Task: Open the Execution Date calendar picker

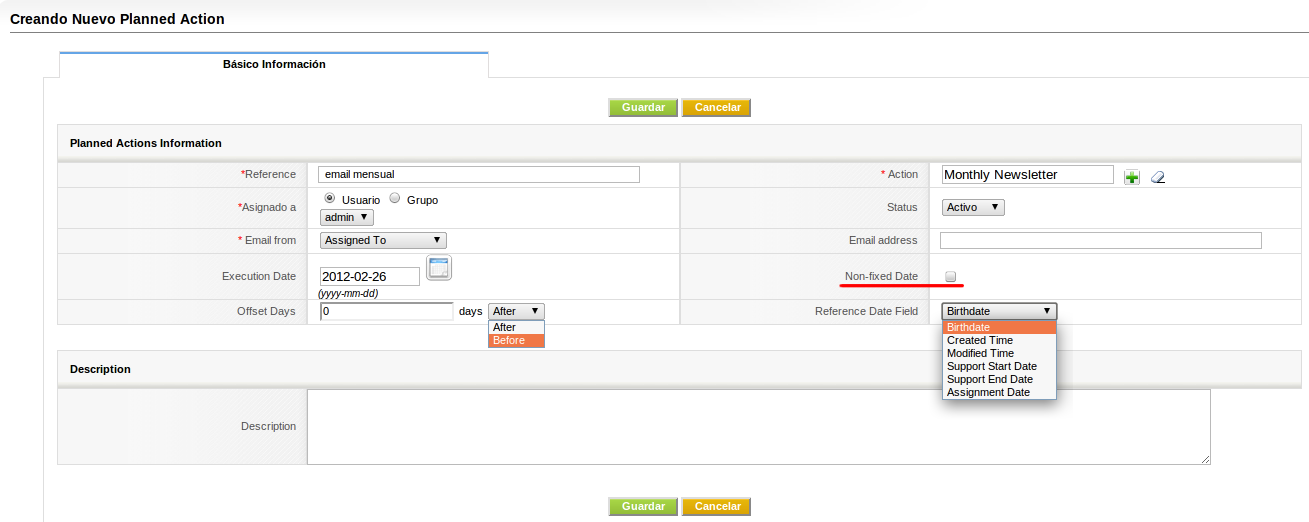Action: tap(439, 268)
